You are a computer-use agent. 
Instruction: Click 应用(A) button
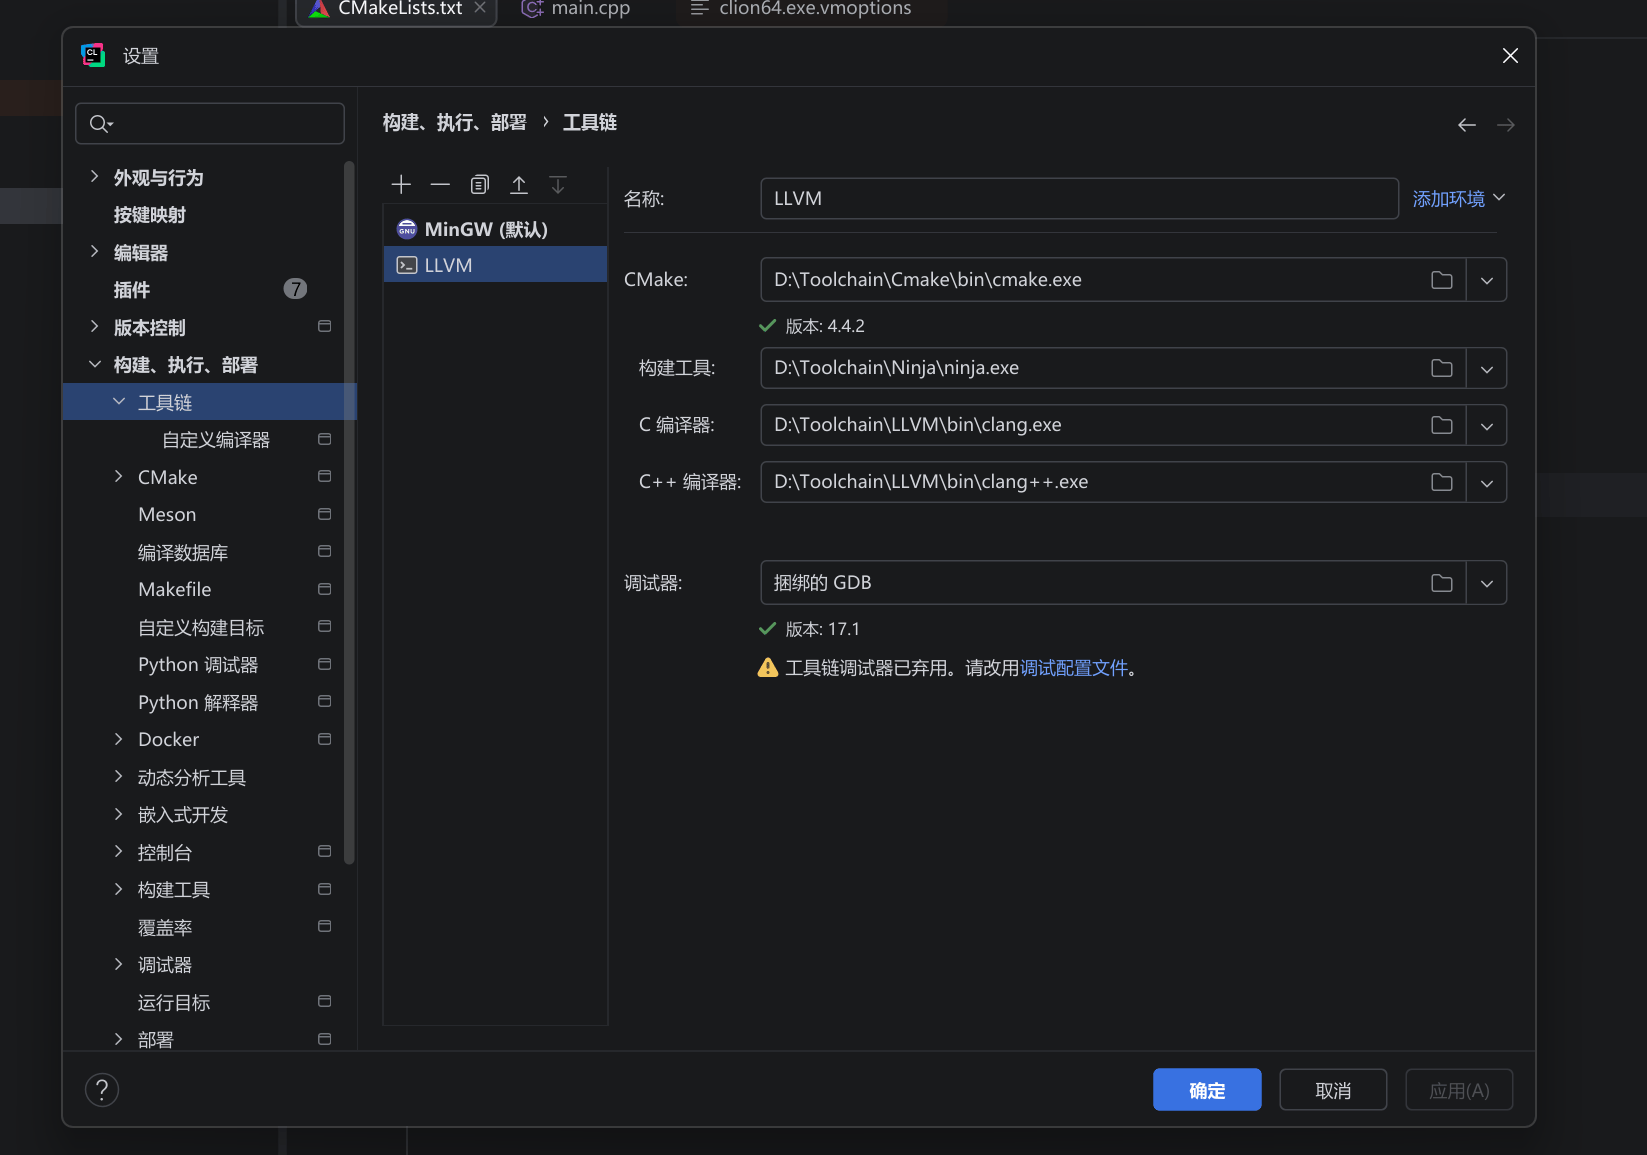[x=1459, y=1090]
